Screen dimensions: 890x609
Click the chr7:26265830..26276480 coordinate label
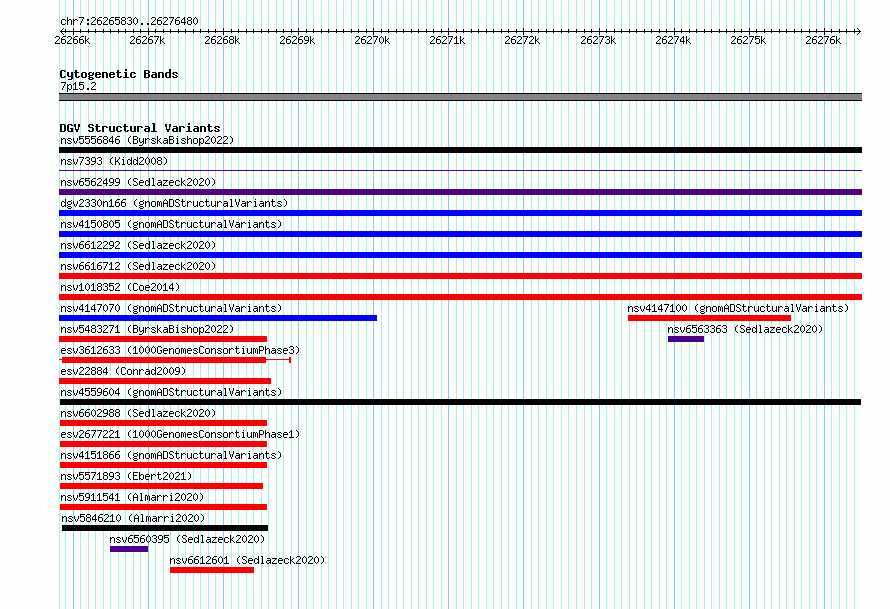point(129,21)
